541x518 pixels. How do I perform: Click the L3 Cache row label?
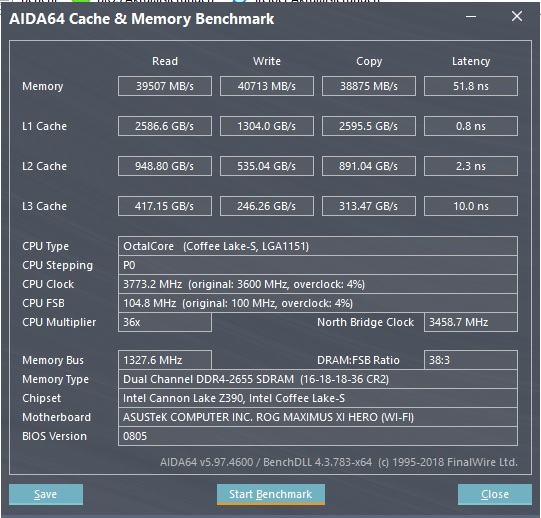tap(44, 206)
